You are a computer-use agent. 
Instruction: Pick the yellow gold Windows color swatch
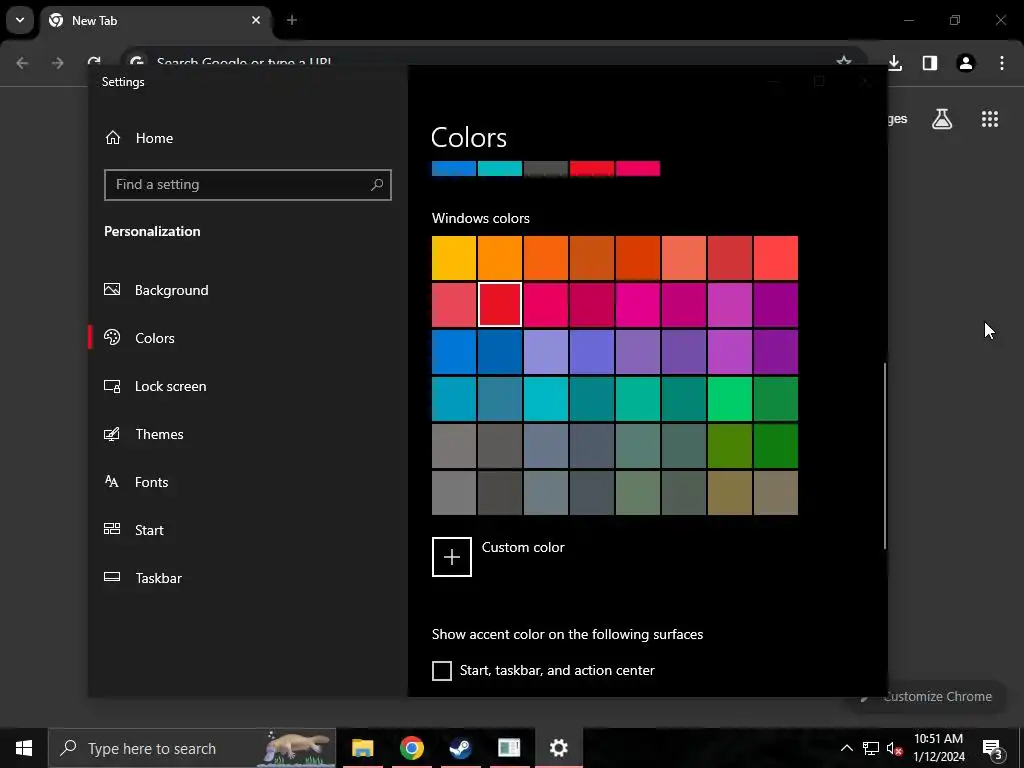point(454,258)
